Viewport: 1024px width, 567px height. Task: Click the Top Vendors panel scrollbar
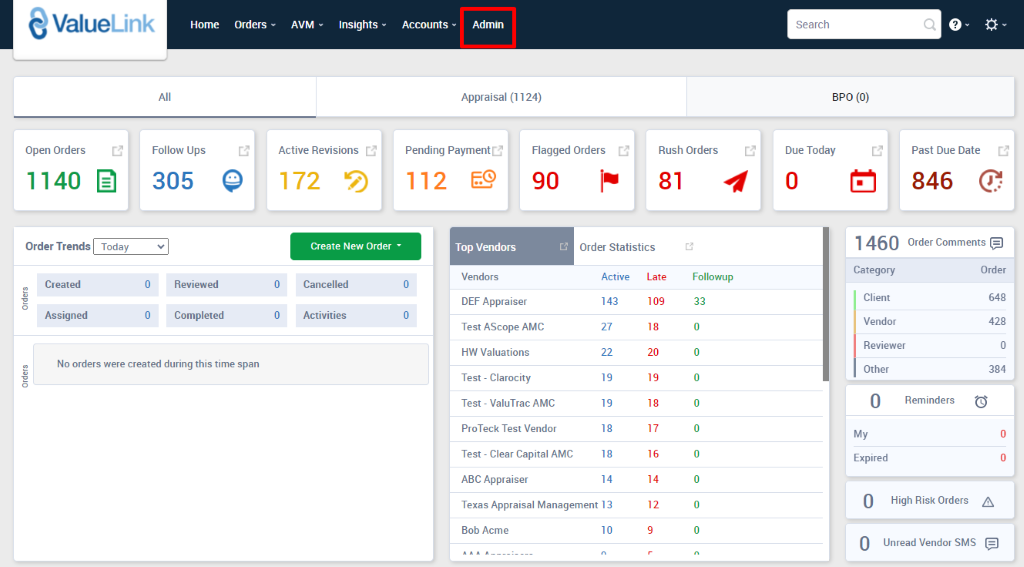point(826,304)
